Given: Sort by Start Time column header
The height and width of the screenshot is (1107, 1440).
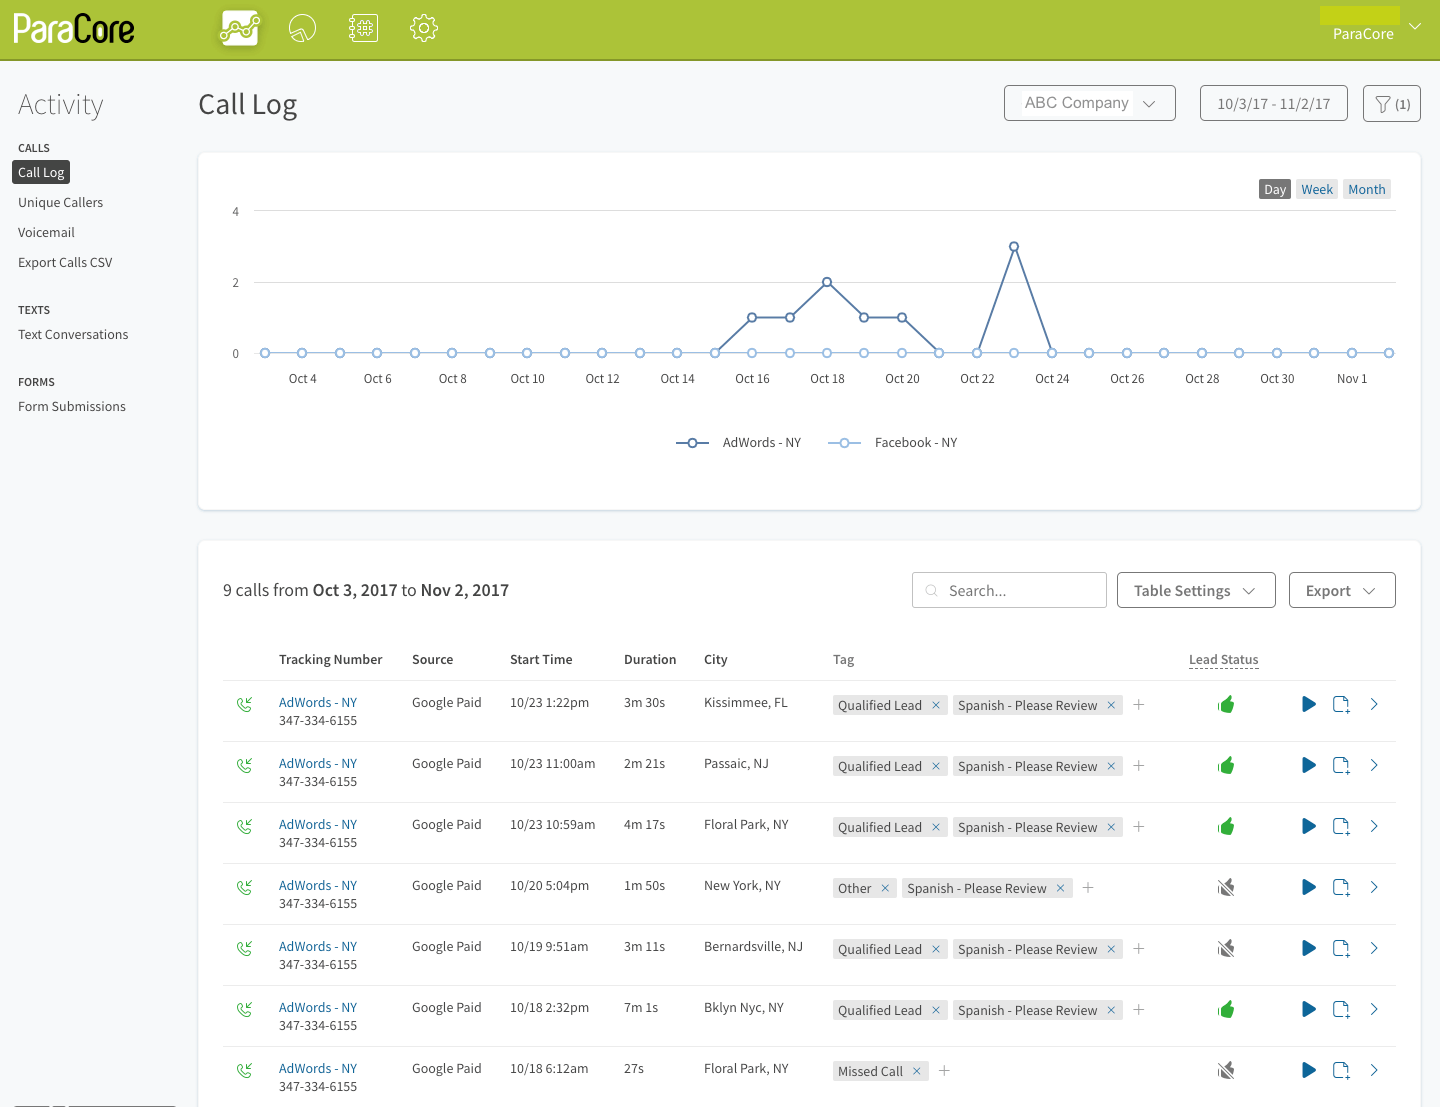Looking at the screenshot, I should [541, 659].
